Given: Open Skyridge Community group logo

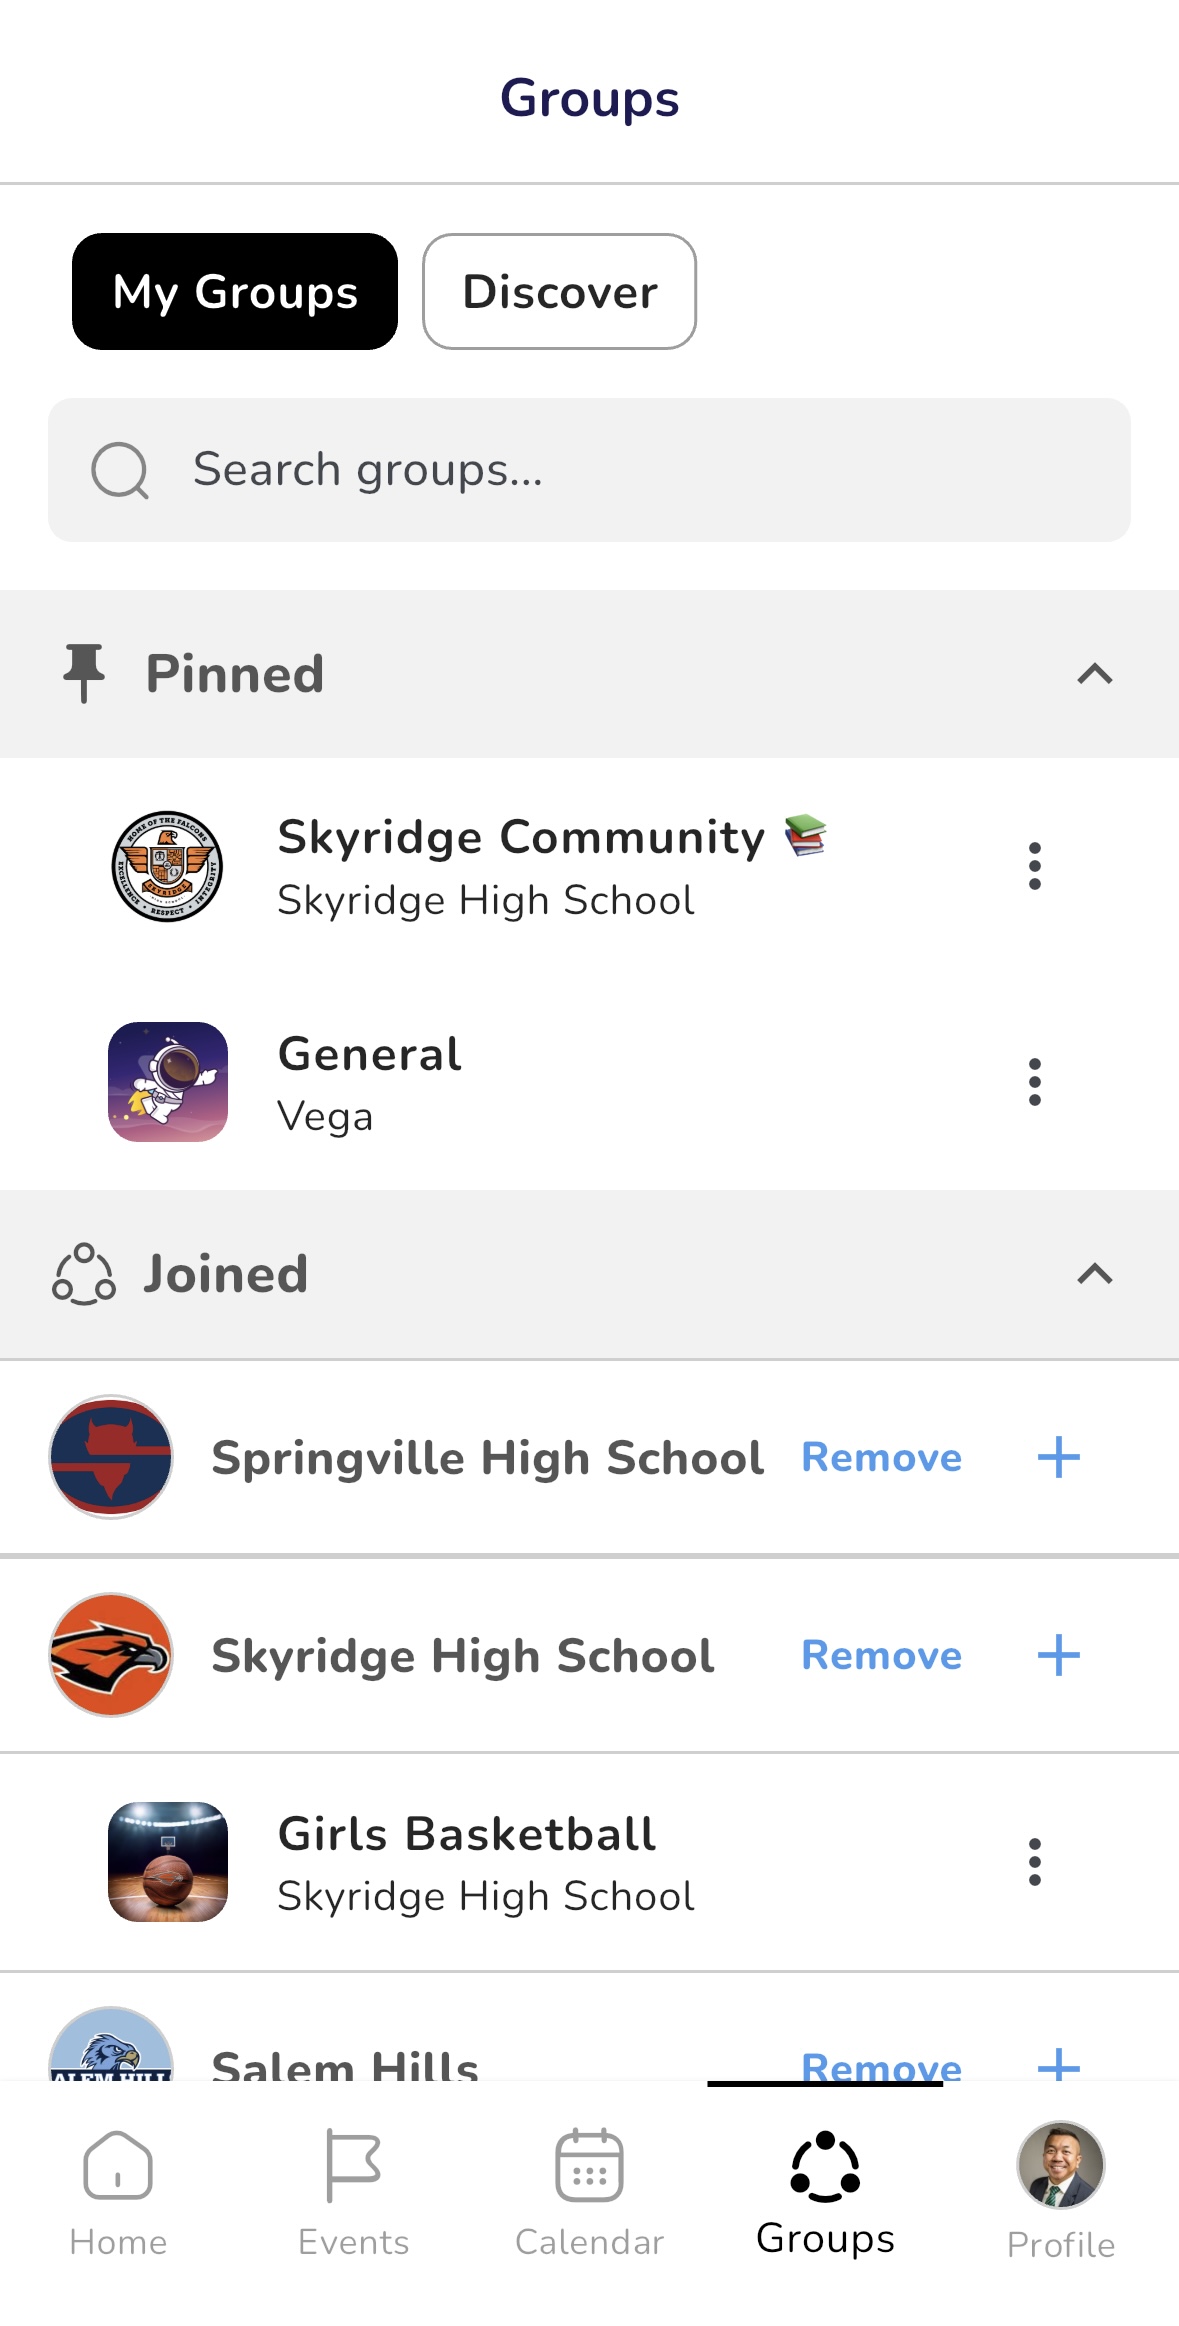Looking at the screenshot, I should point(167,866).
